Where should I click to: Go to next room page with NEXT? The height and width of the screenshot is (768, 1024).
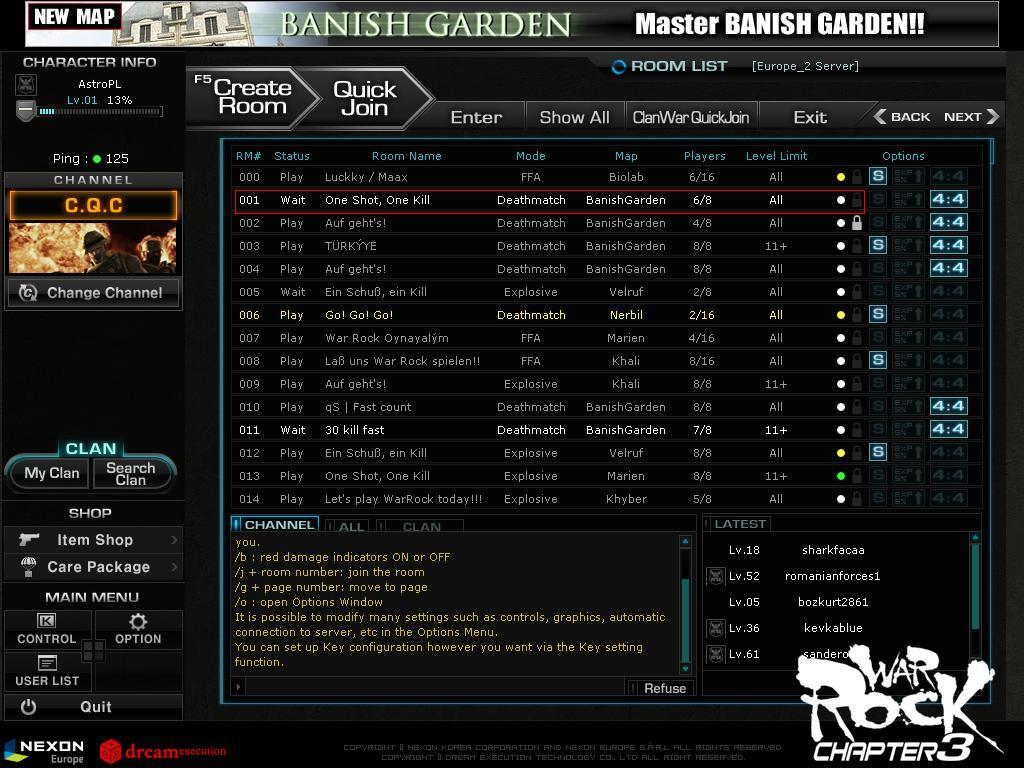[971, 117]
